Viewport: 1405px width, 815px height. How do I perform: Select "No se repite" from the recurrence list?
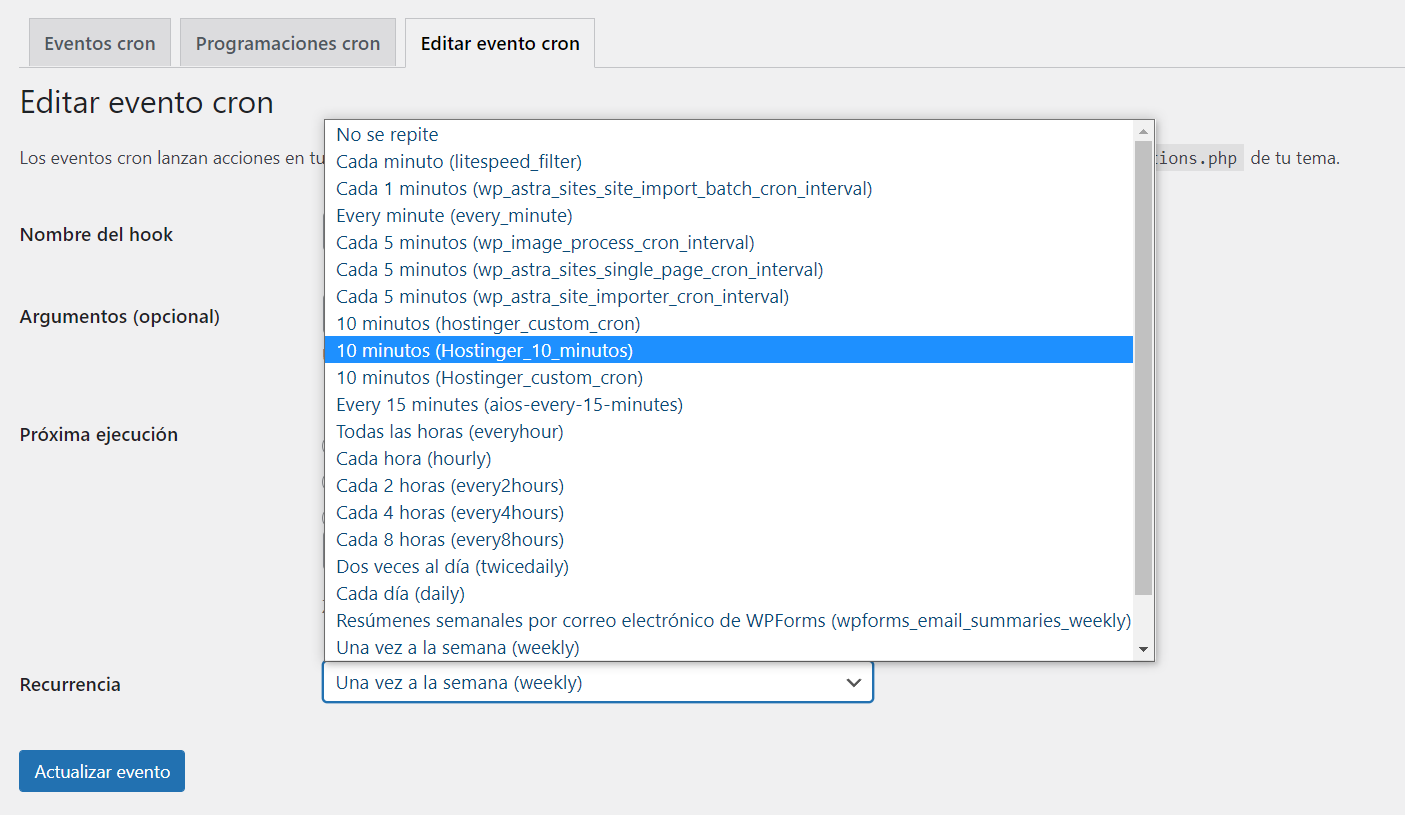pos(386,134)
